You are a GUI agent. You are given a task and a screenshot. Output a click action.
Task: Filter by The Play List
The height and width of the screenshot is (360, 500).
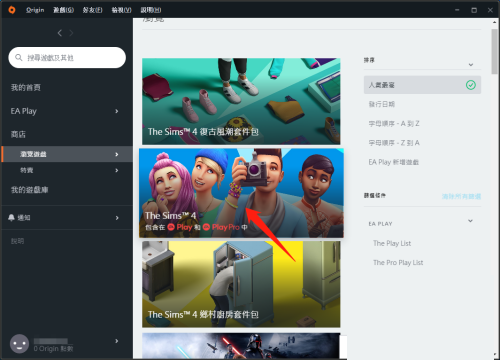pos(392,243)
